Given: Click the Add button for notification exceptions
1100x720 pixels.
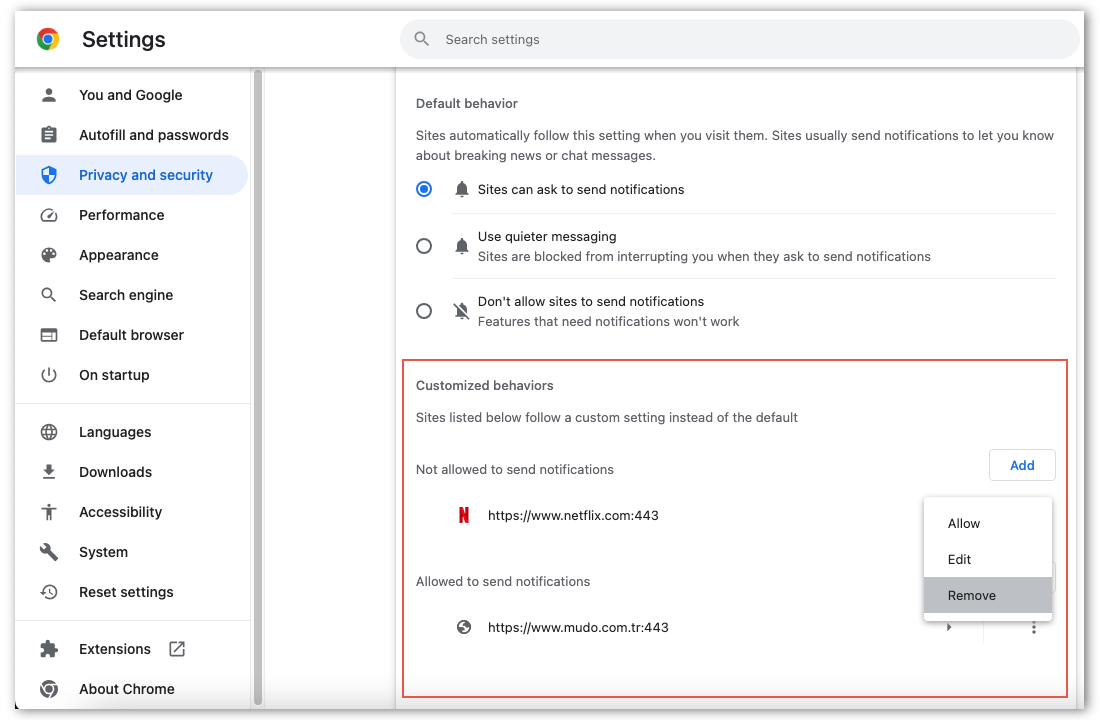Looking at the screenshot, I should (x=1022, y=464).
